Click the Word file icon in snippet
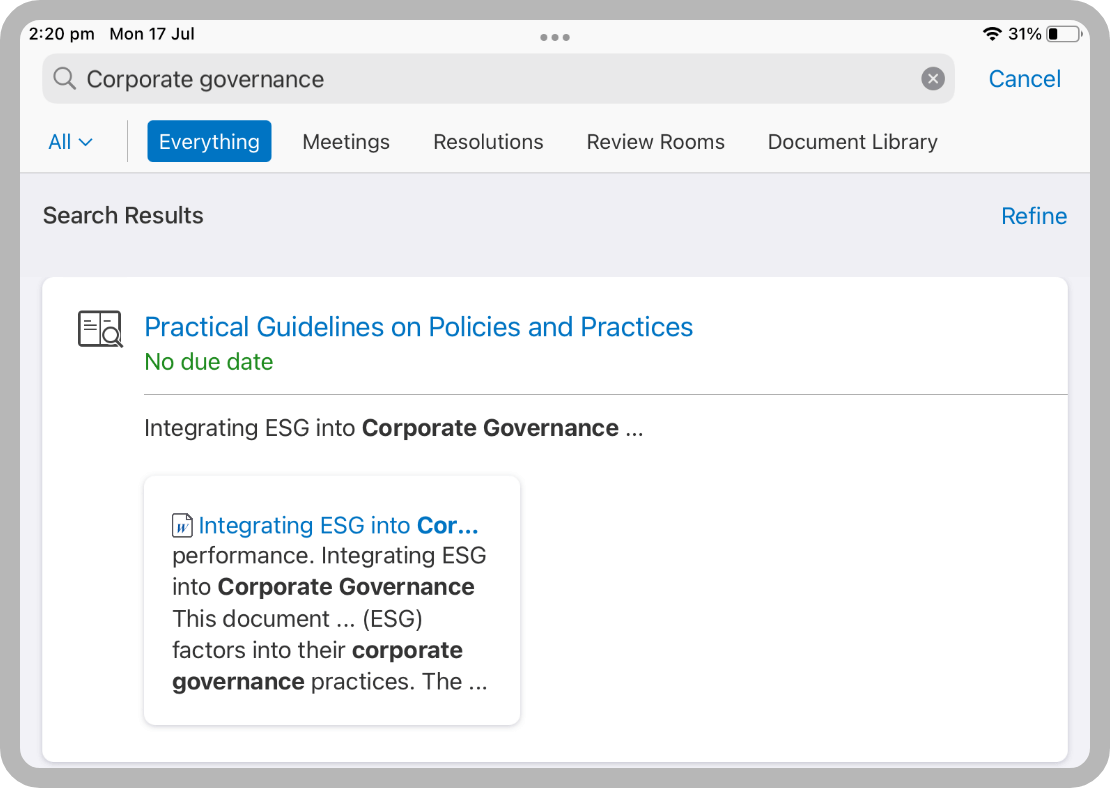 pos(182,525)
